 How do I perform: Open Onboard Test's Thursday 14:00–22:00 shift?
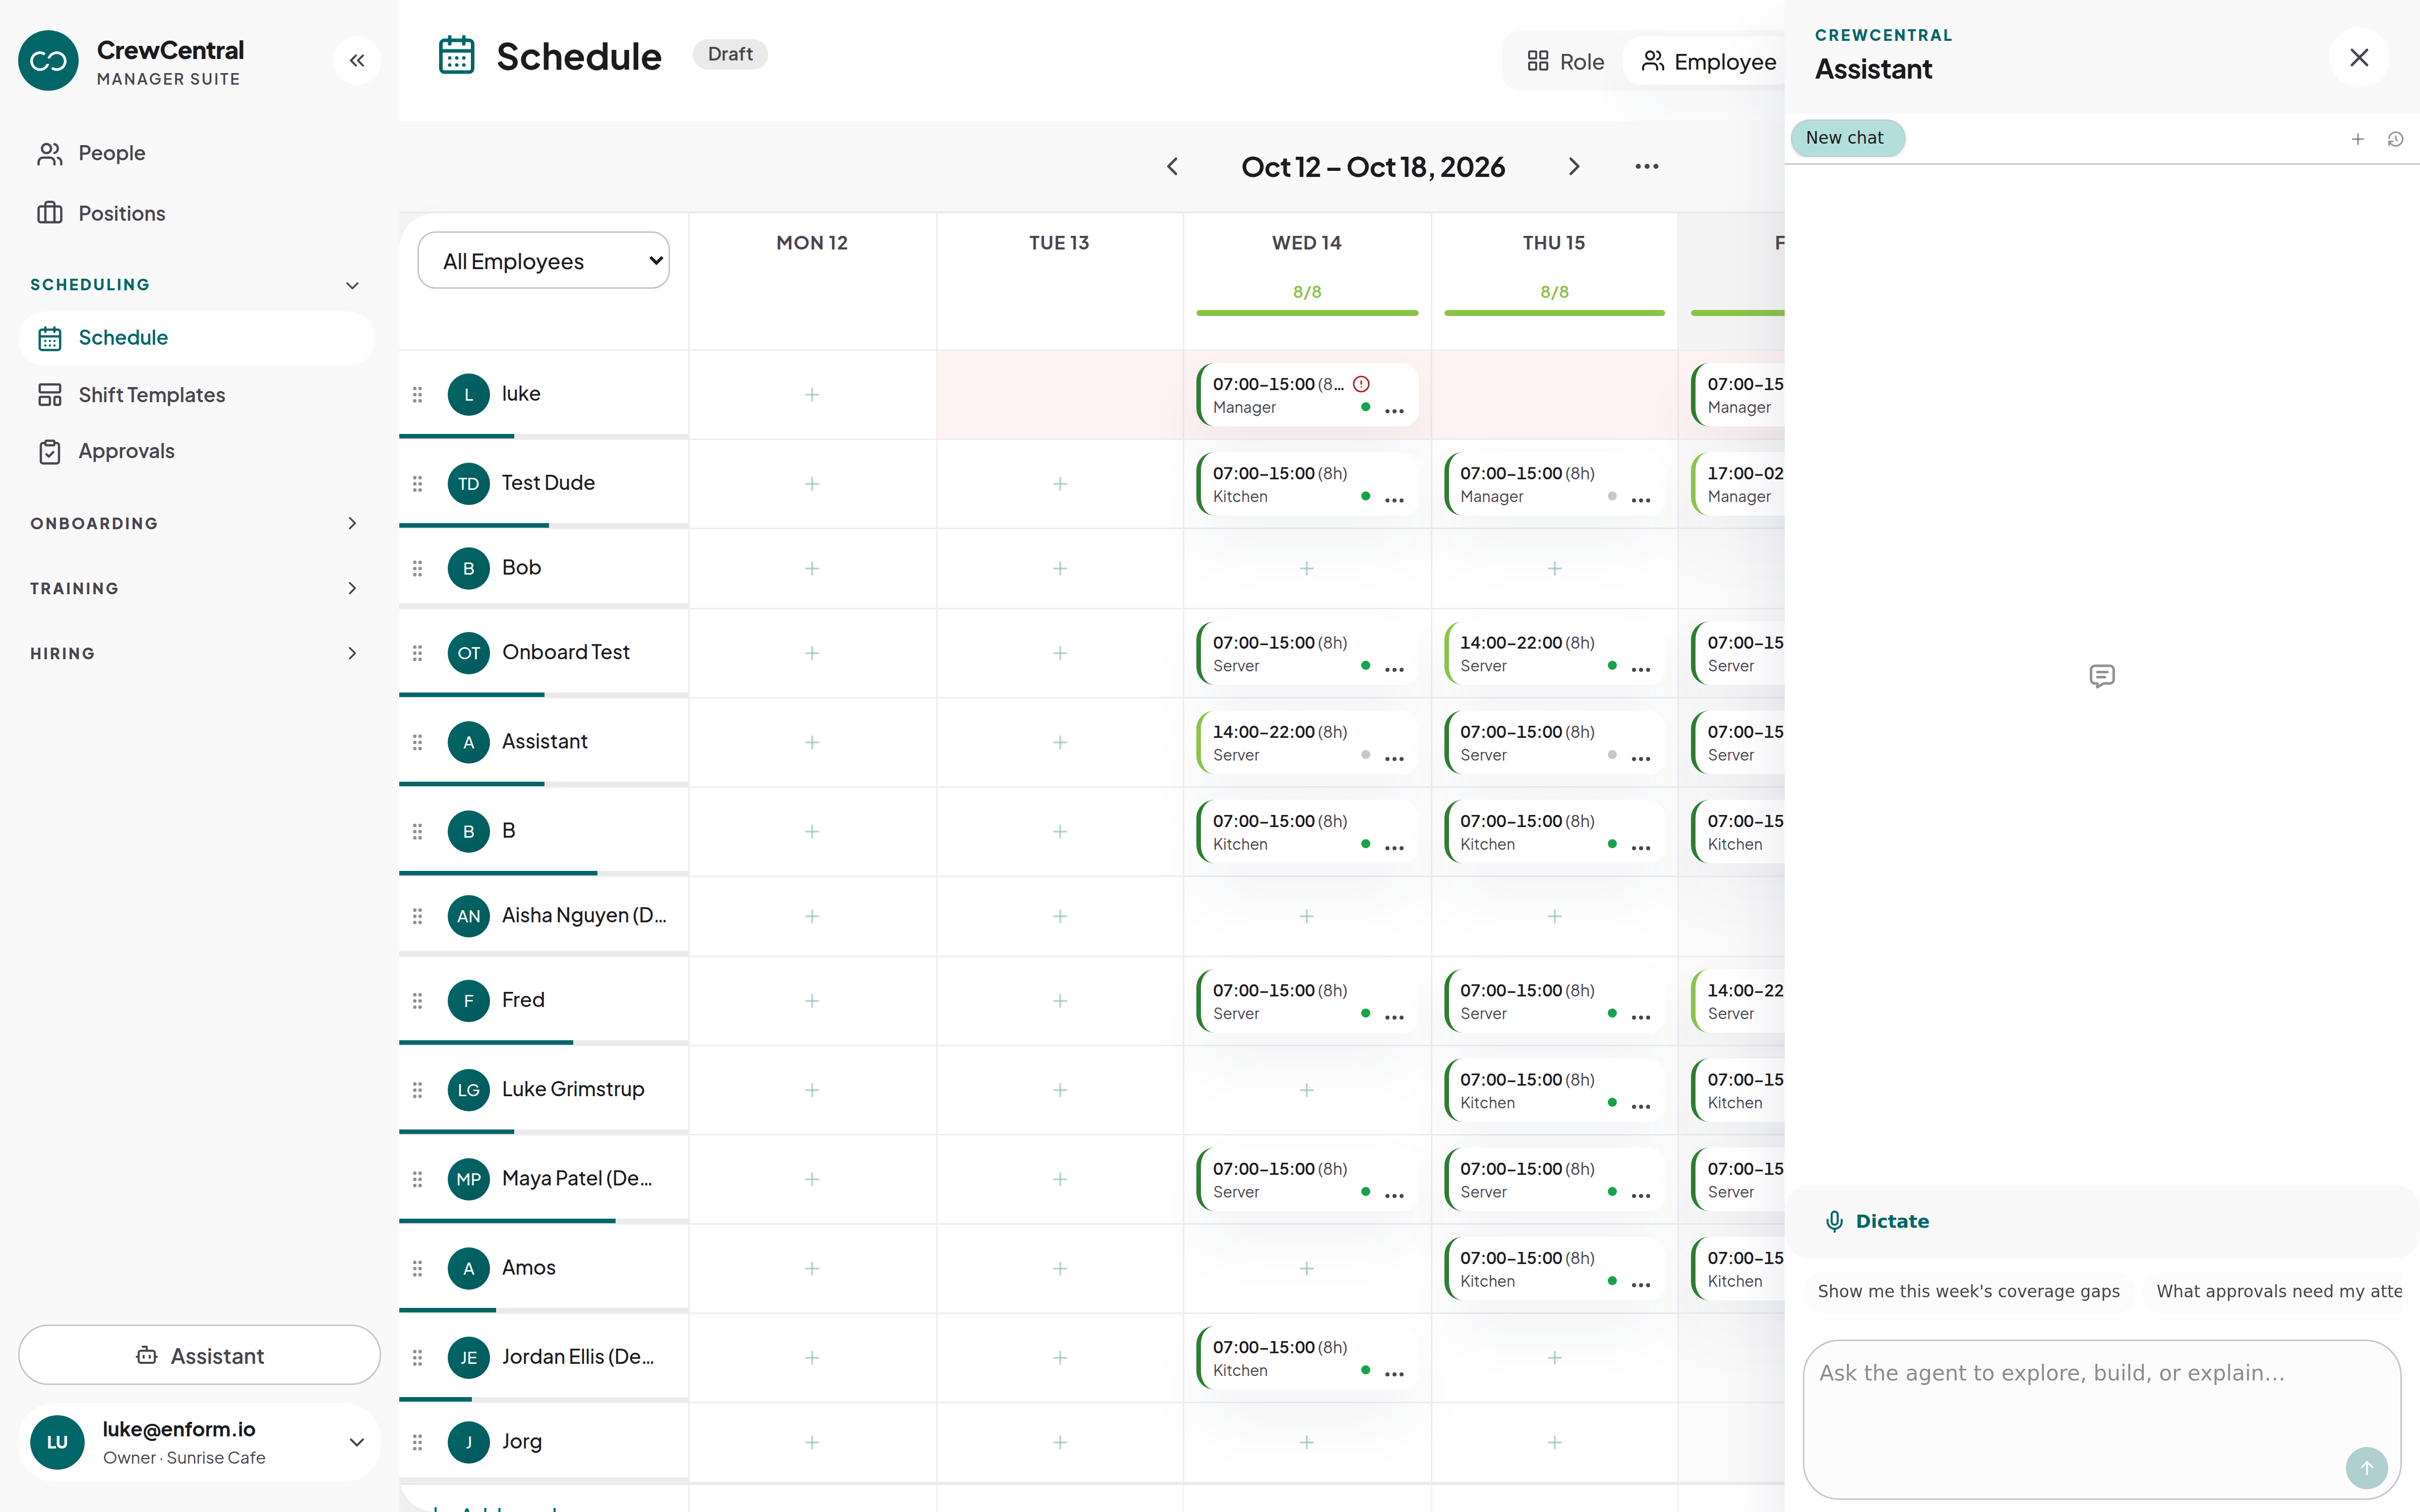pyautogui.click(x=1554, y=654)
